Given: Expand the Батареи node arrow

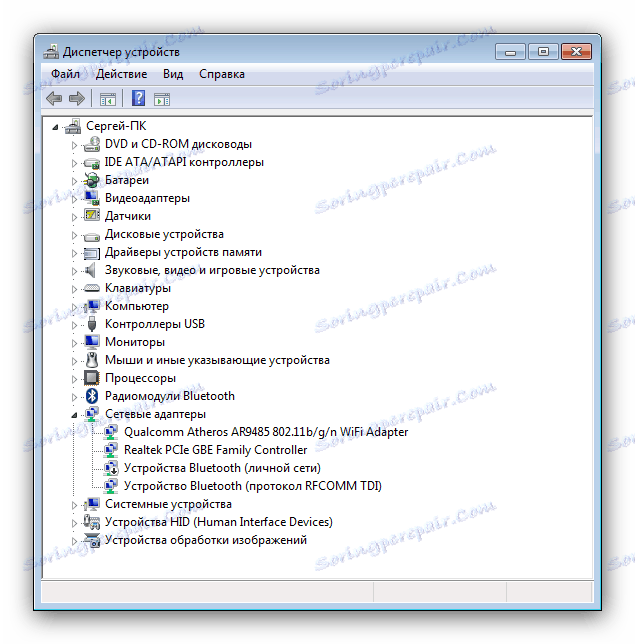Looking at the screenshot, I should coord(74,181).
